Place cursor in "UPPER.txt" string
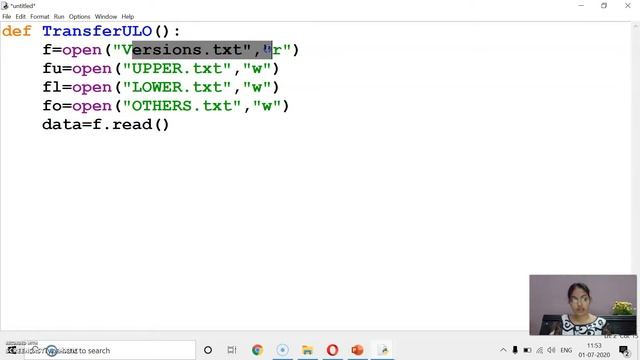 pos(177,68)
